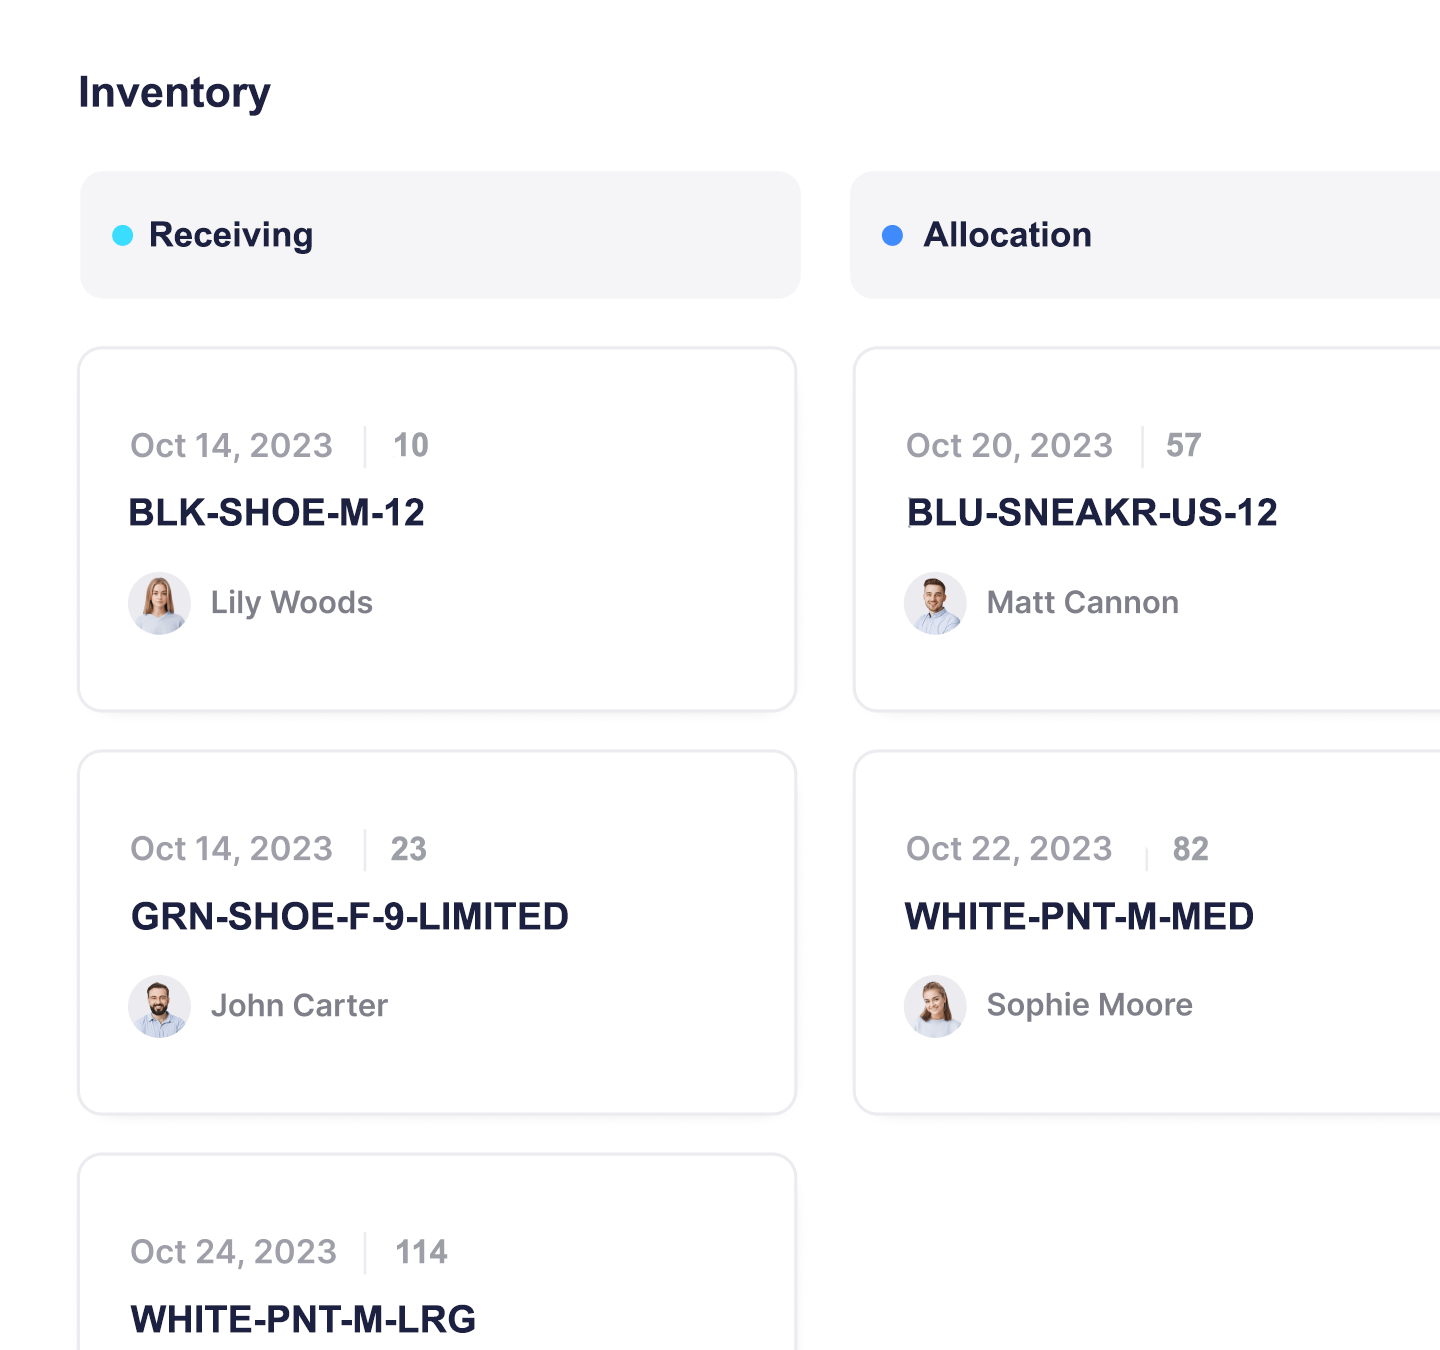Viewport: 1440px width, 1350px height.
Task: Click the date Oct 22, 2023
Action: point(1009,849)
